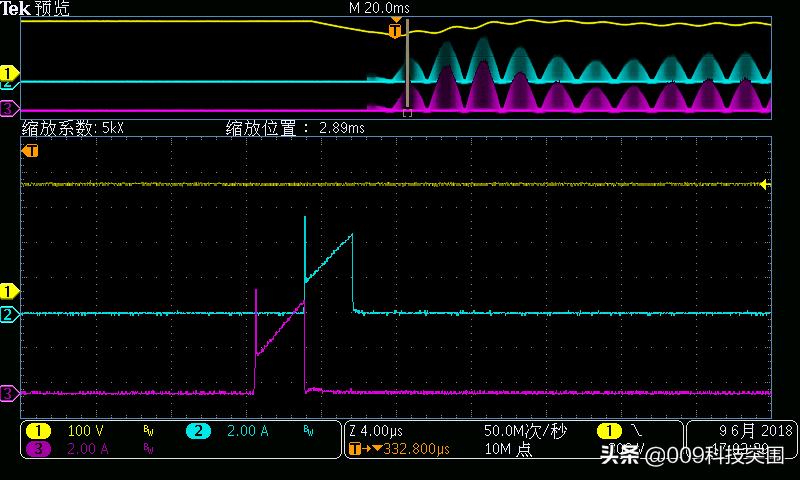Click the 缩放位置: 2.89ms zoom position label
Viewport: 800px width, 480px height.
(295, 128)
